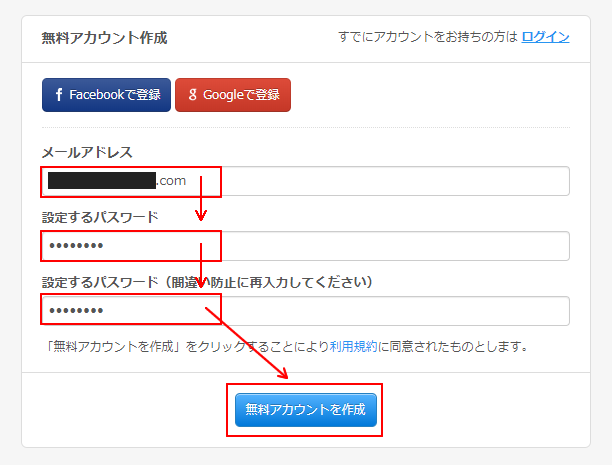Focus the メールアドレス input field
Image resolution: width=612 pixels, height=465 pixels.
[380, 181]
